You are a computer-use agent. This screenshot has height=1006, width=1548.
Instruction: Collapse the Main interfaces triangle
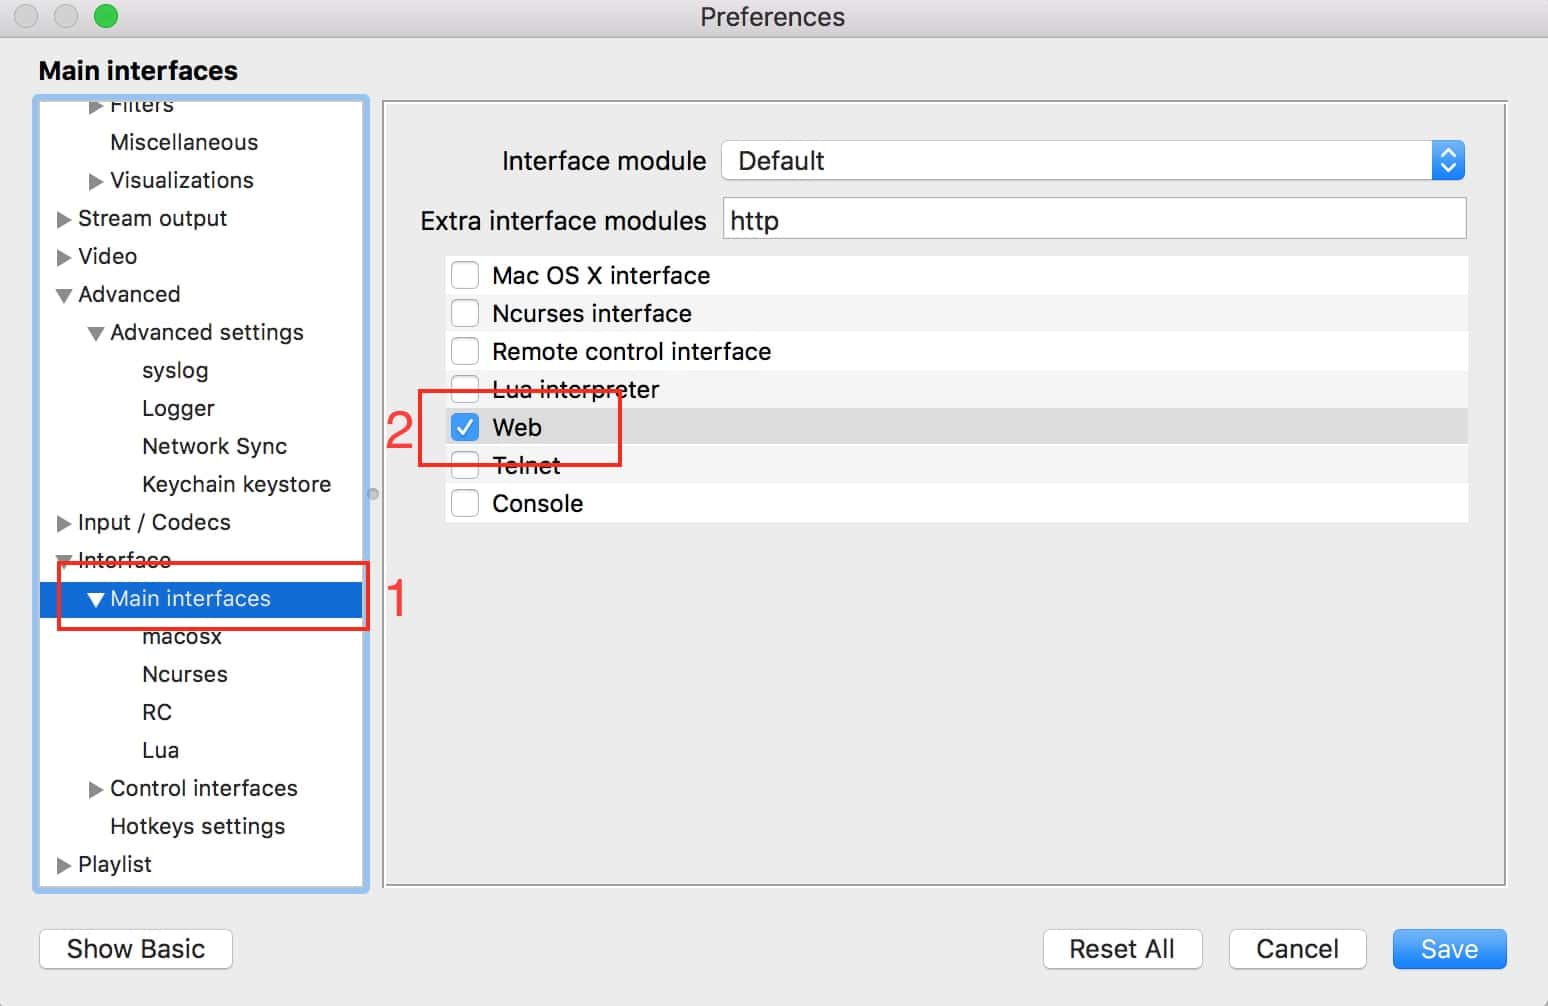coord(96,599)
